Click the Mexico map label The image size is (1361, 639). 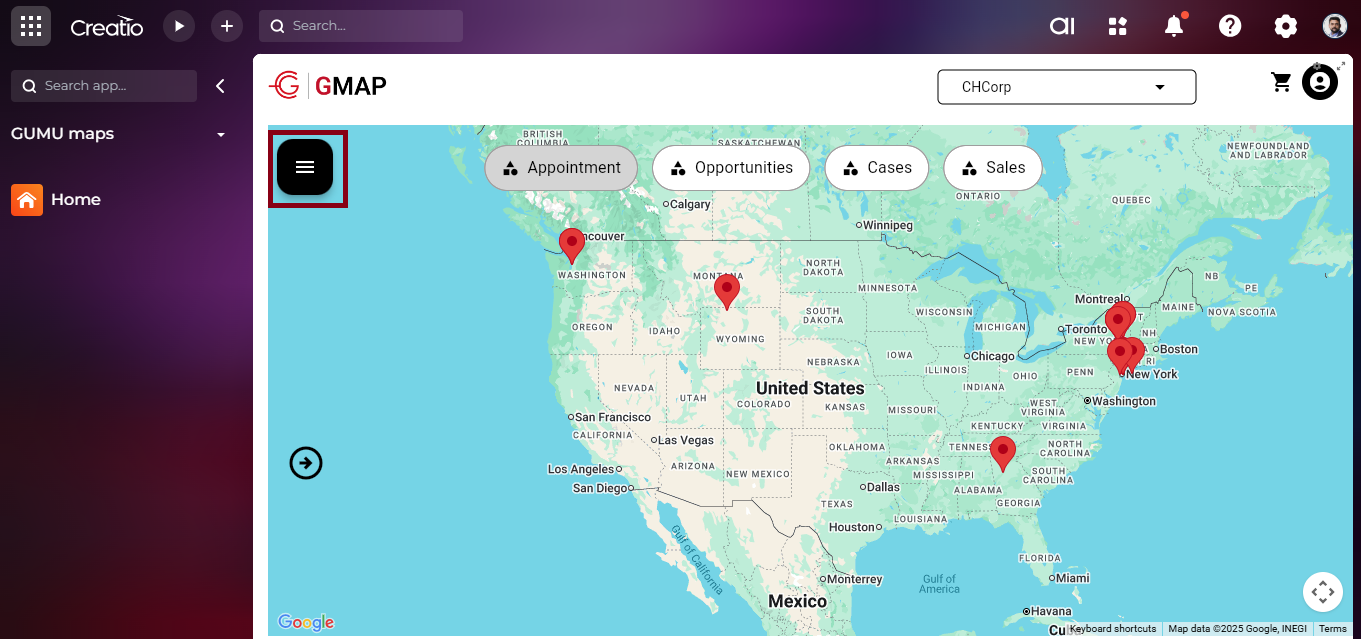797,601
